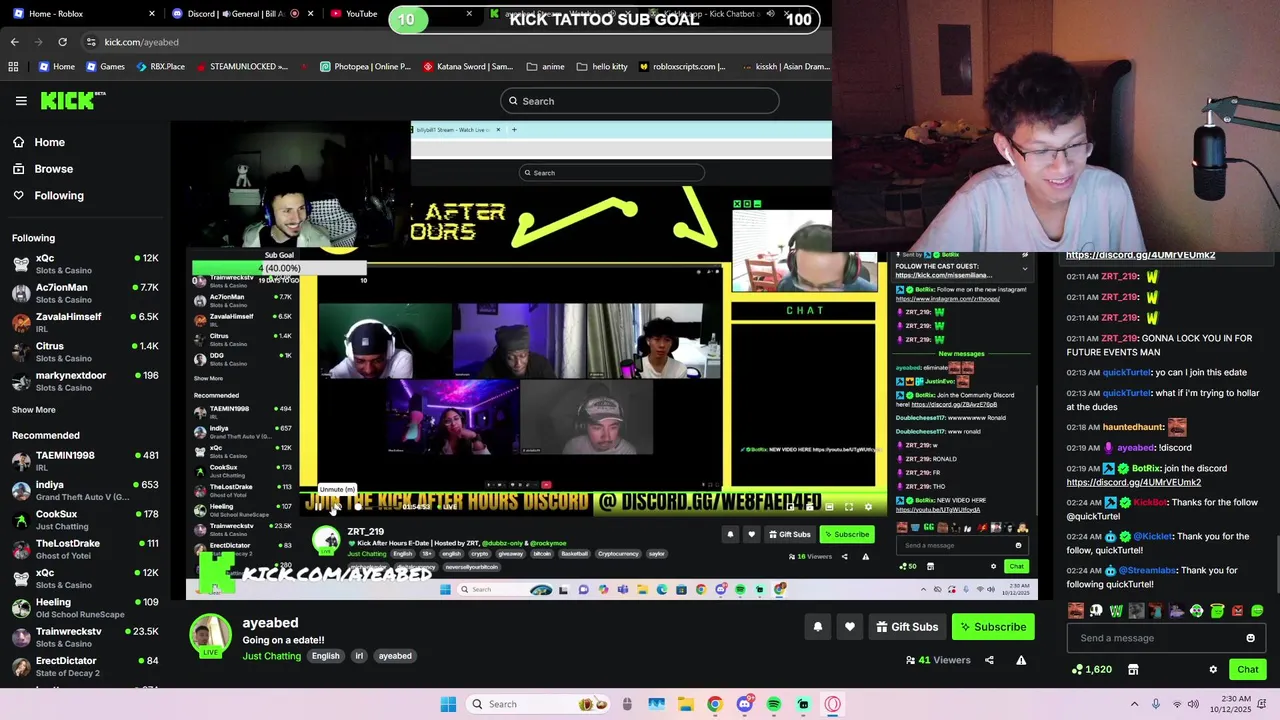Open CookSux recommended channel

click(x=85, y=520)
